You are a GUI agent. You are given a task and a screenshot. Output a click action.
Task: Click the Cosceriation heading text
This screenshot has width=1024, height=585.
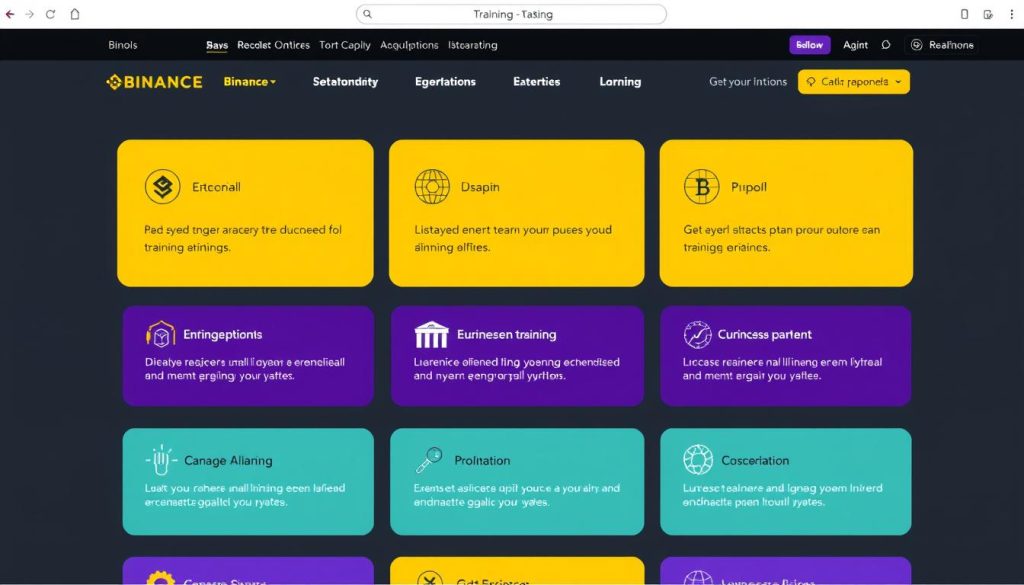tap(755, 460)
